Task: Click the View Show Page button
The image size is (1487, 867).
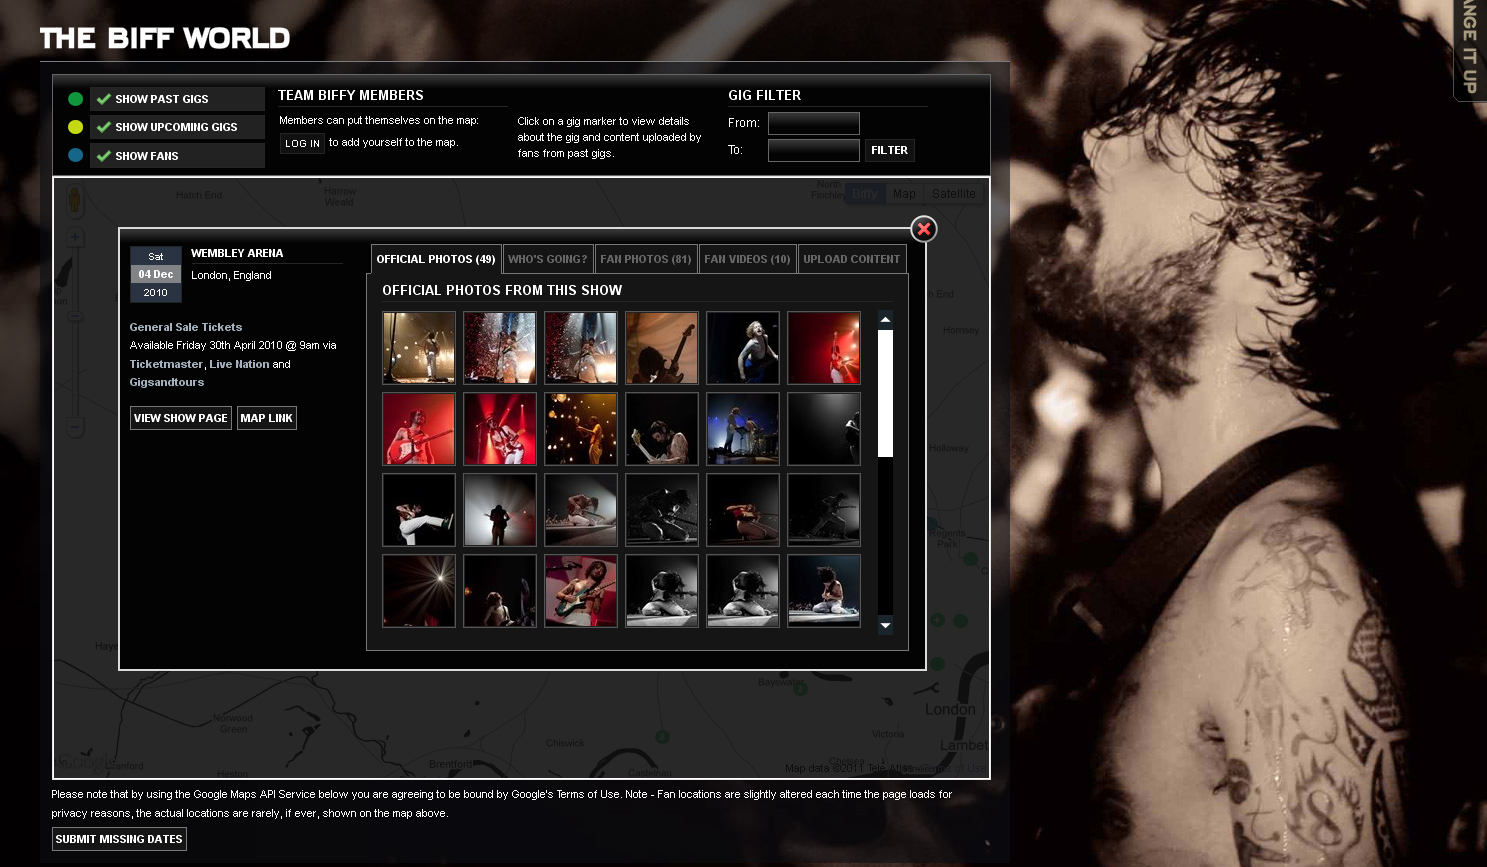Action: pyautogui.click(x=181, y=418)
